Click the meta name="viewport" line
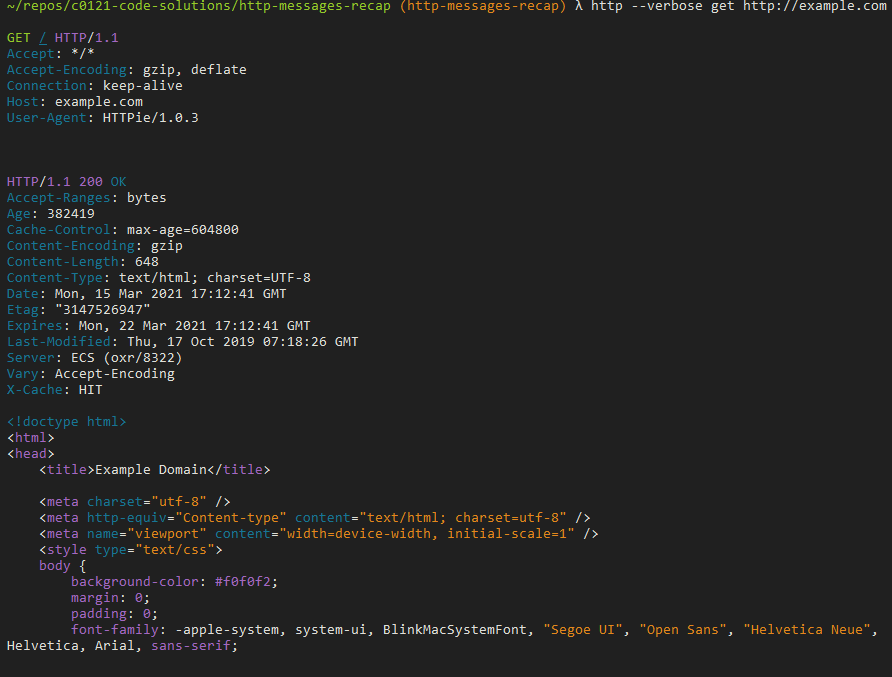Screen dimensions: 892x677 tap(319, 534)
